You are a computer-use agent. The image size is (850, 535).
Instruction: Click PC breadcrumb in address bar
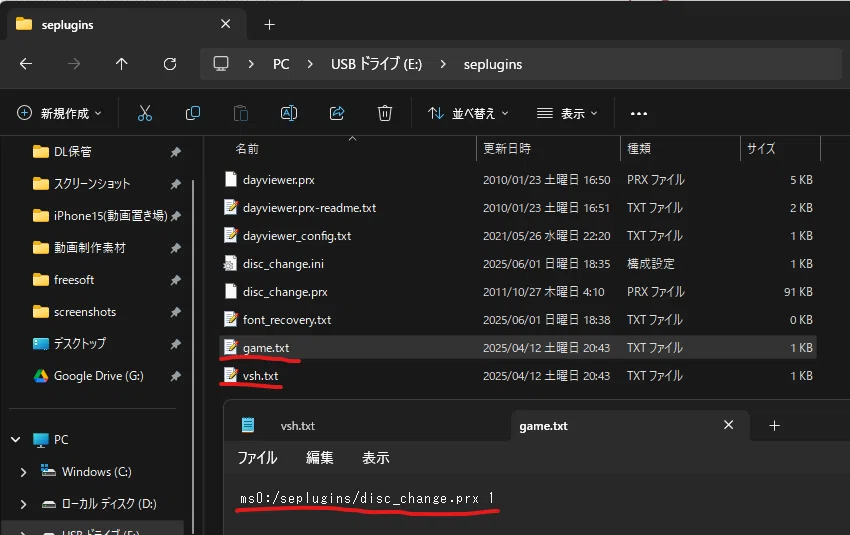[x=281, y=64]
